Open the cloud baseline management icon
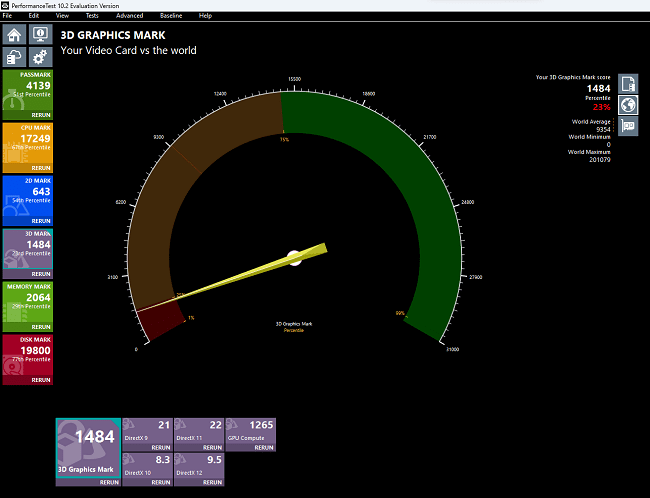650x498 pixels. coord(15,57)
